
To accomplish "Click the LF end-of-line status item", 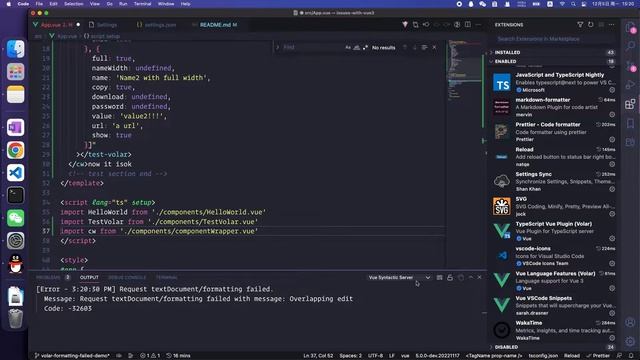I will (x=392, y=356).
